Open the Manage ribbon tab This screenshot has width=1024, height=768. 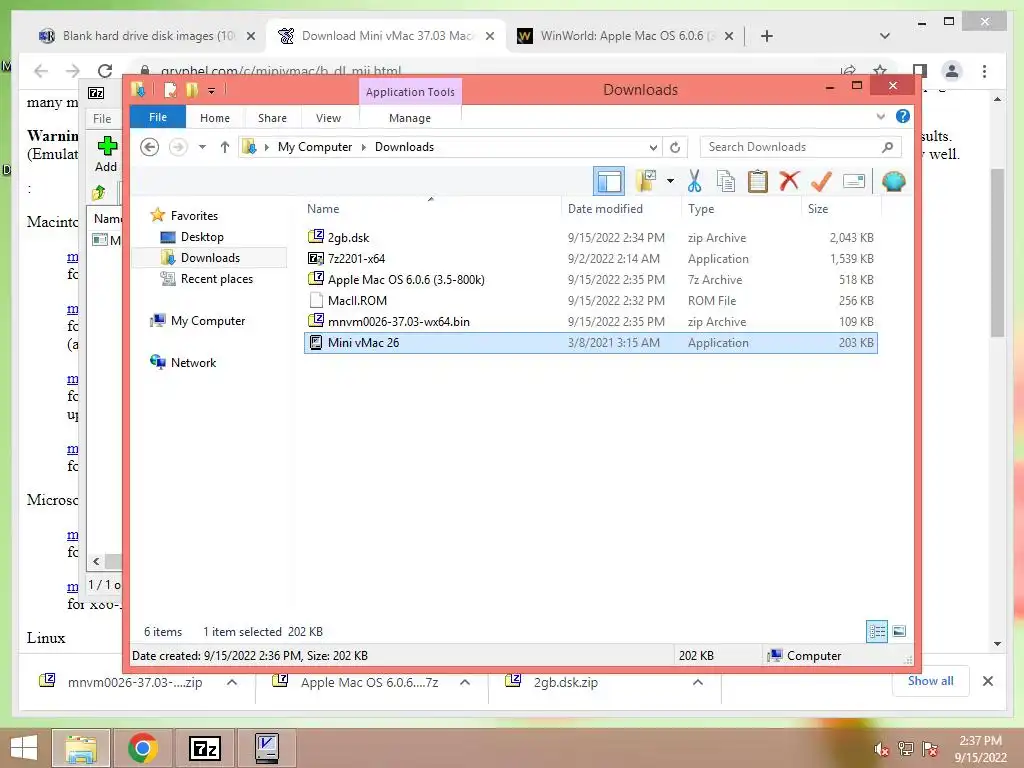click(409, 118)
